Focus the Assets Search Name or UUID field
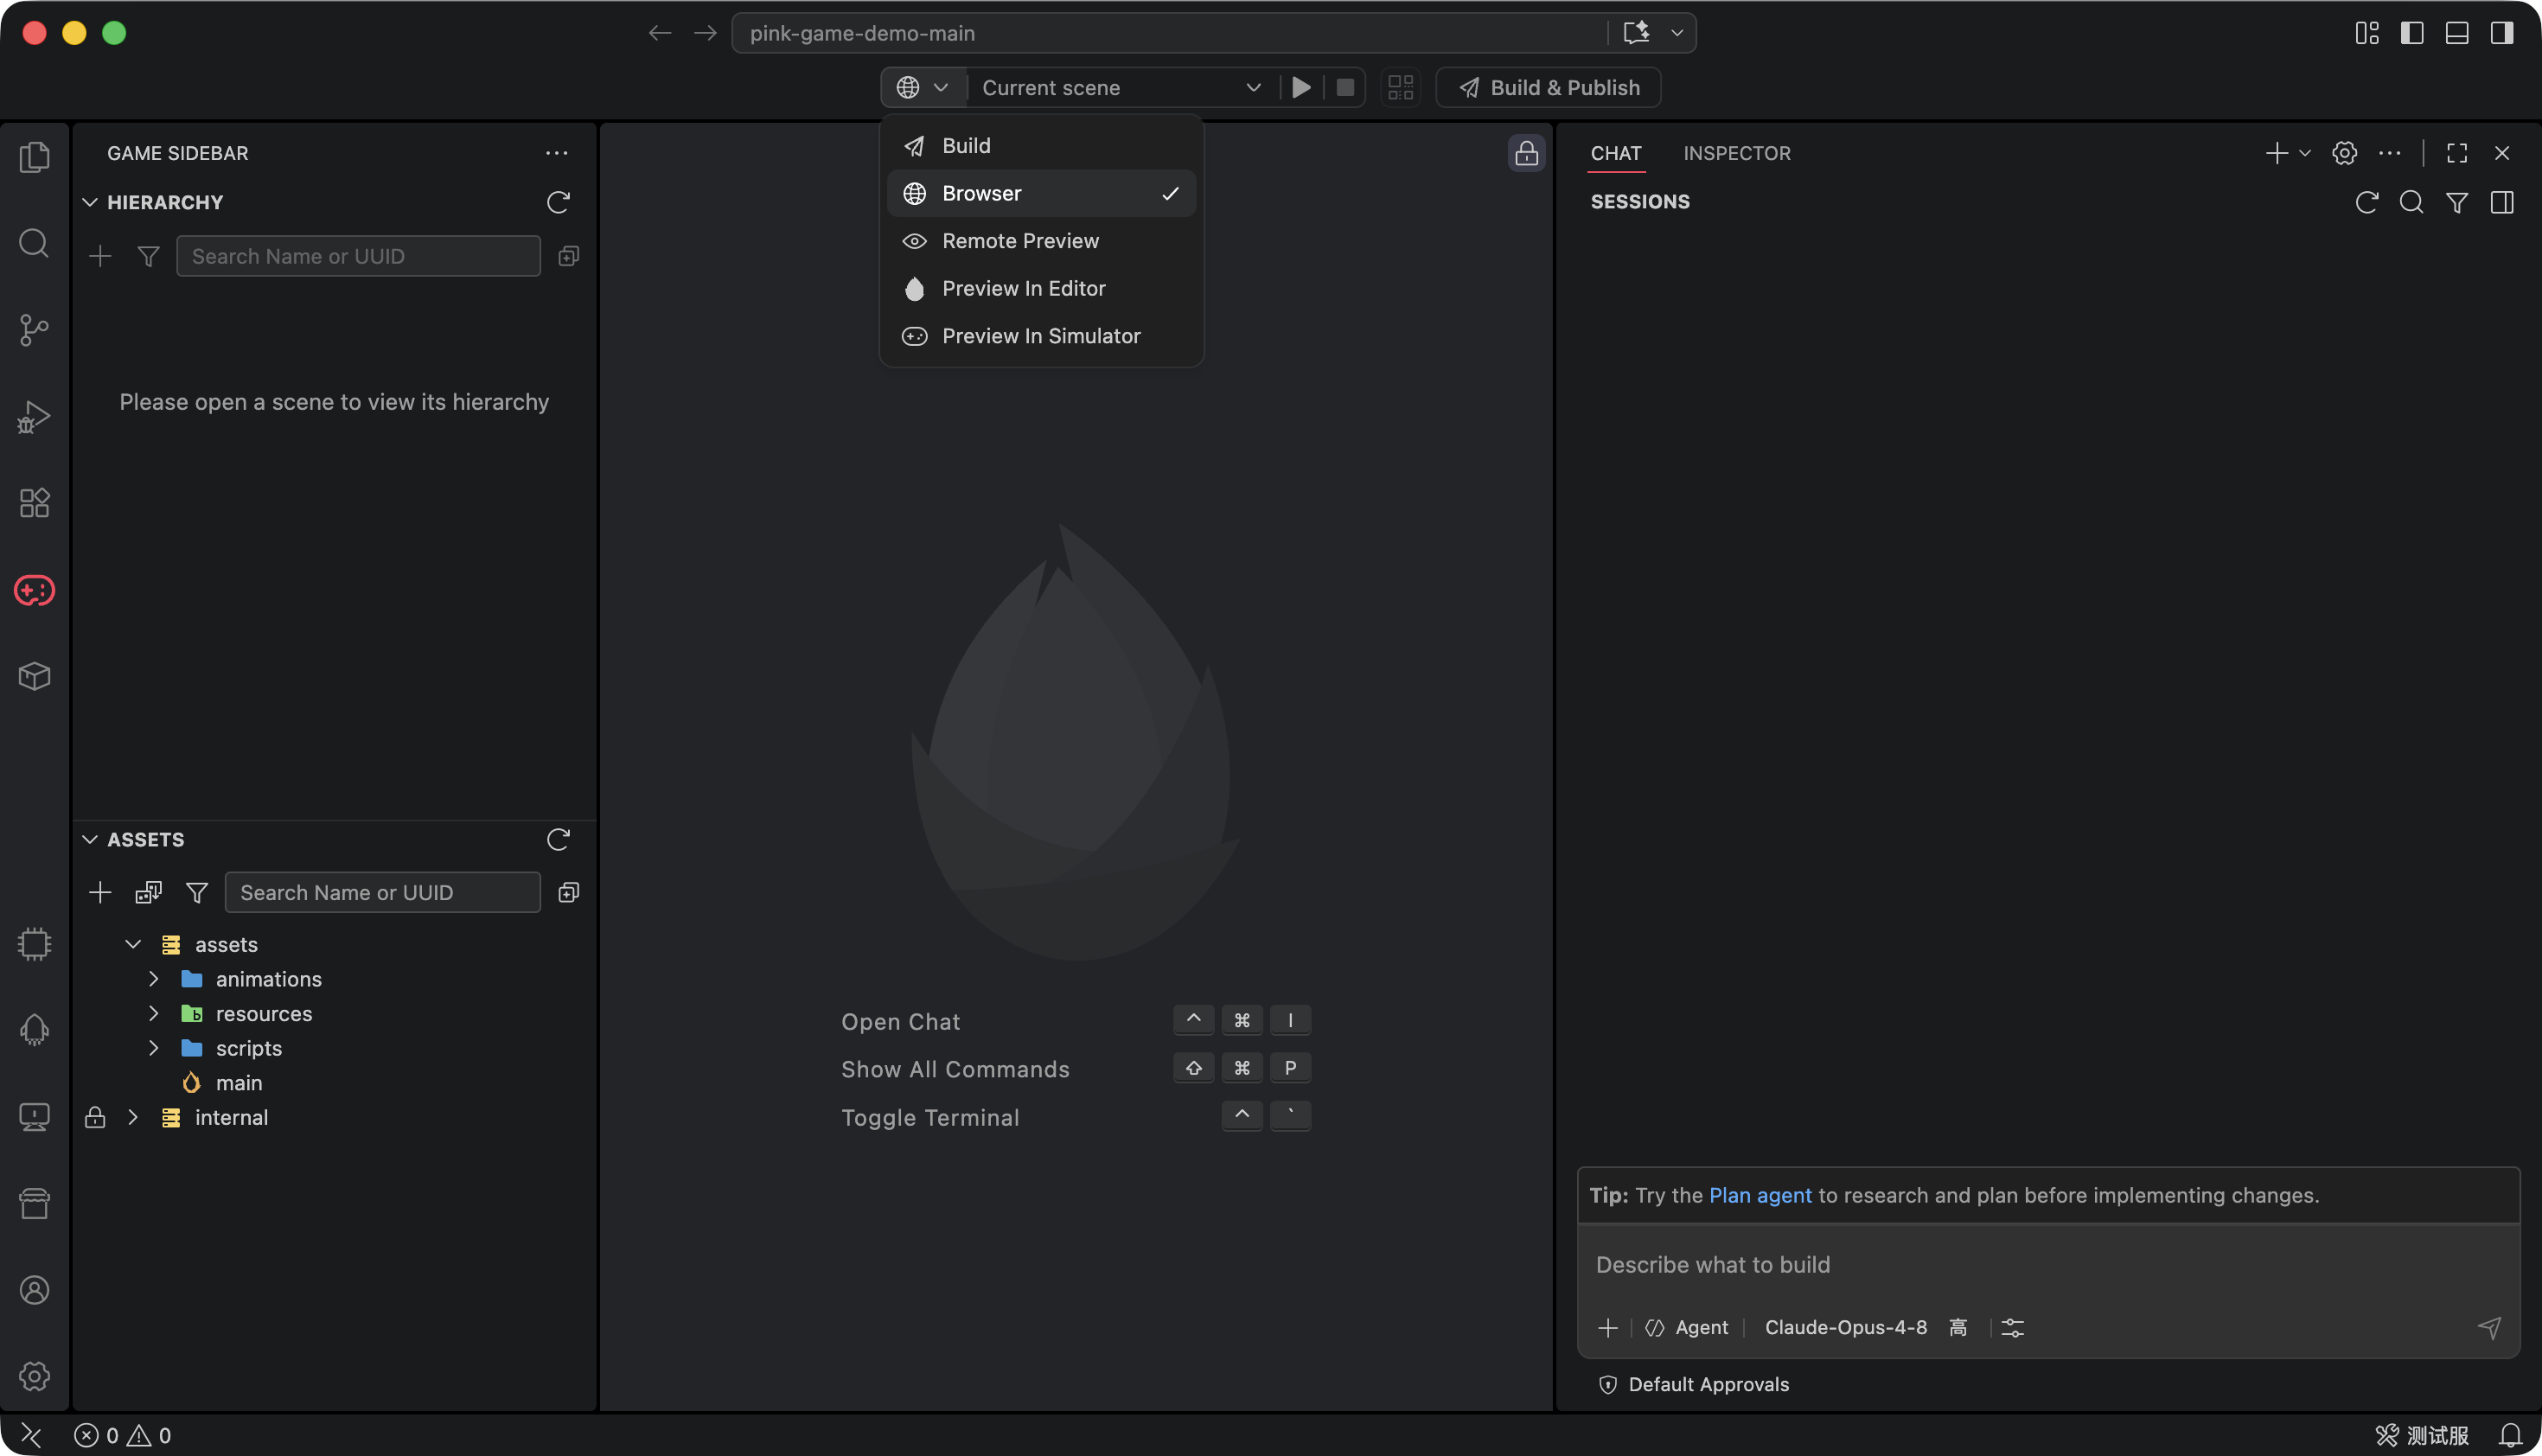Image resolution: width=2542 pixels, height=1456 pixels. tap(382, 892)
